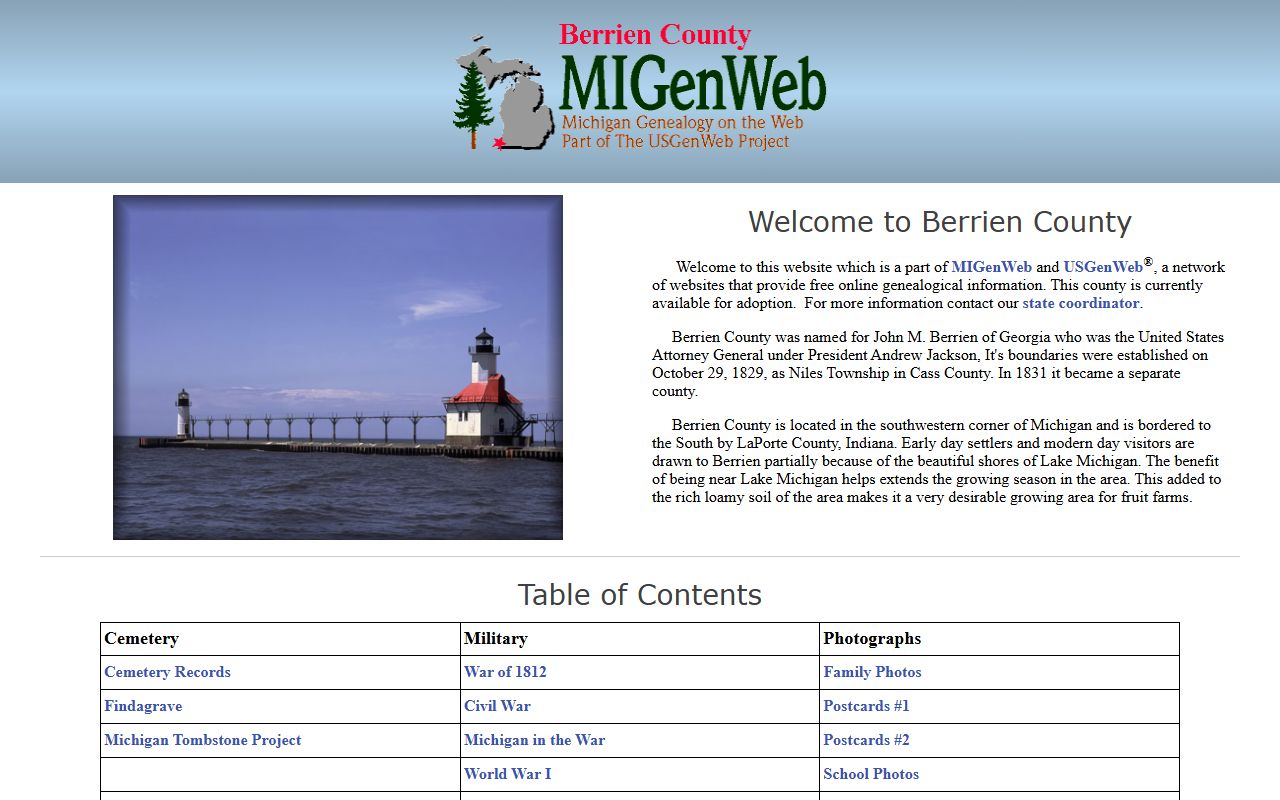Open the School Photos link
The width and height of the screenshot is (1280, 800).
click(x=871, y=774)
